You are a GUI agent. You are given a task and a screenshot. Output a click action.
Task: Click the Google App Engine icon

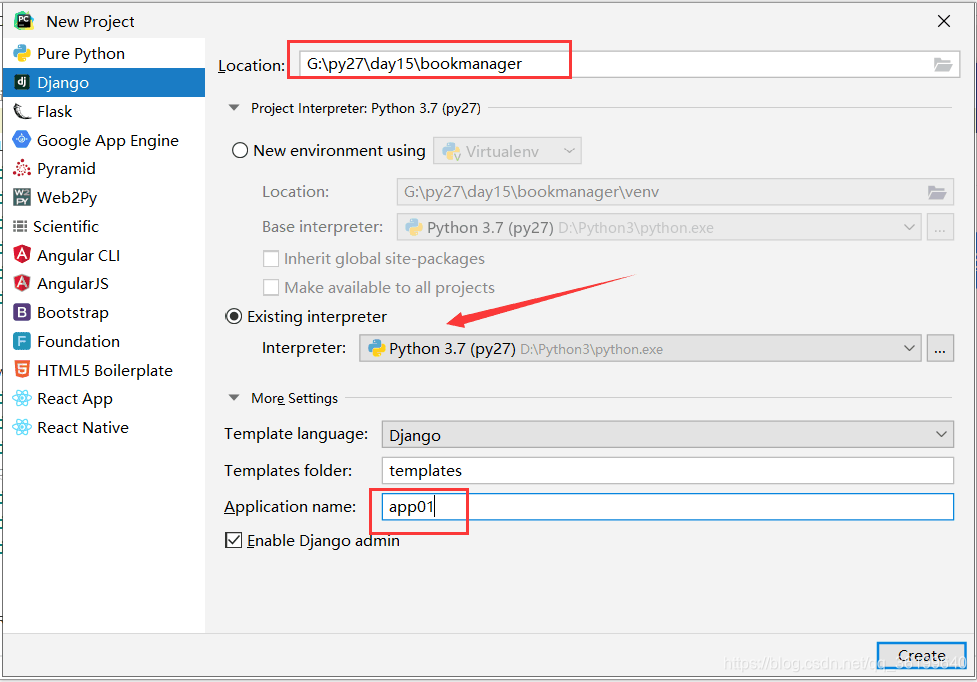click(22, 140)
